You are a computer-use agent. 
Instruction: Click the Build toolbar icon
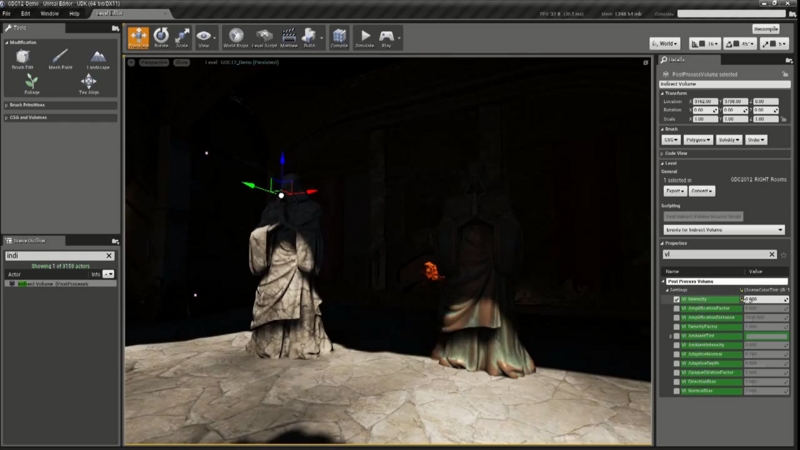(309, 38)
